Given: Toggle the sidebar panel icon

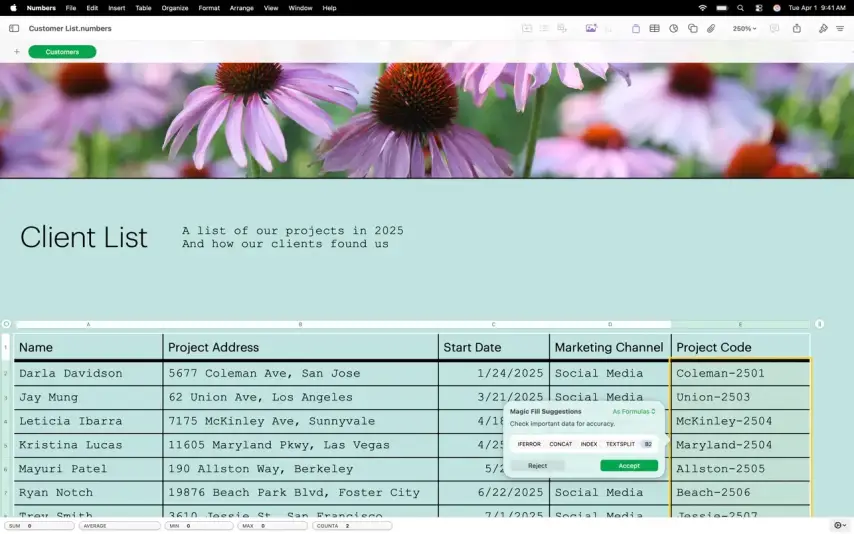Looking at the screenshot, I should point(14,29).
